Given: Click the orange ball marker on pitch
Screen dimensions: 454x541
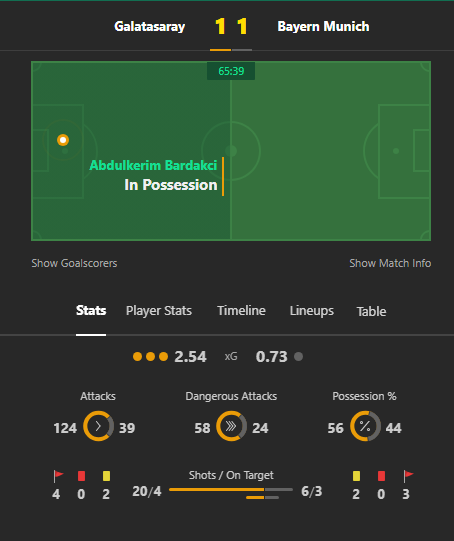Looking at the screenshot, I should coord(63,140).
